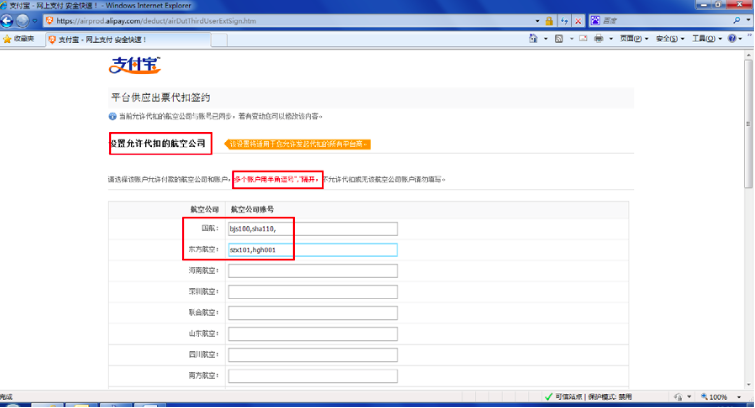Open the zoom level dropdown arrow
Screen dimensions: 755x408
point(739,397)
